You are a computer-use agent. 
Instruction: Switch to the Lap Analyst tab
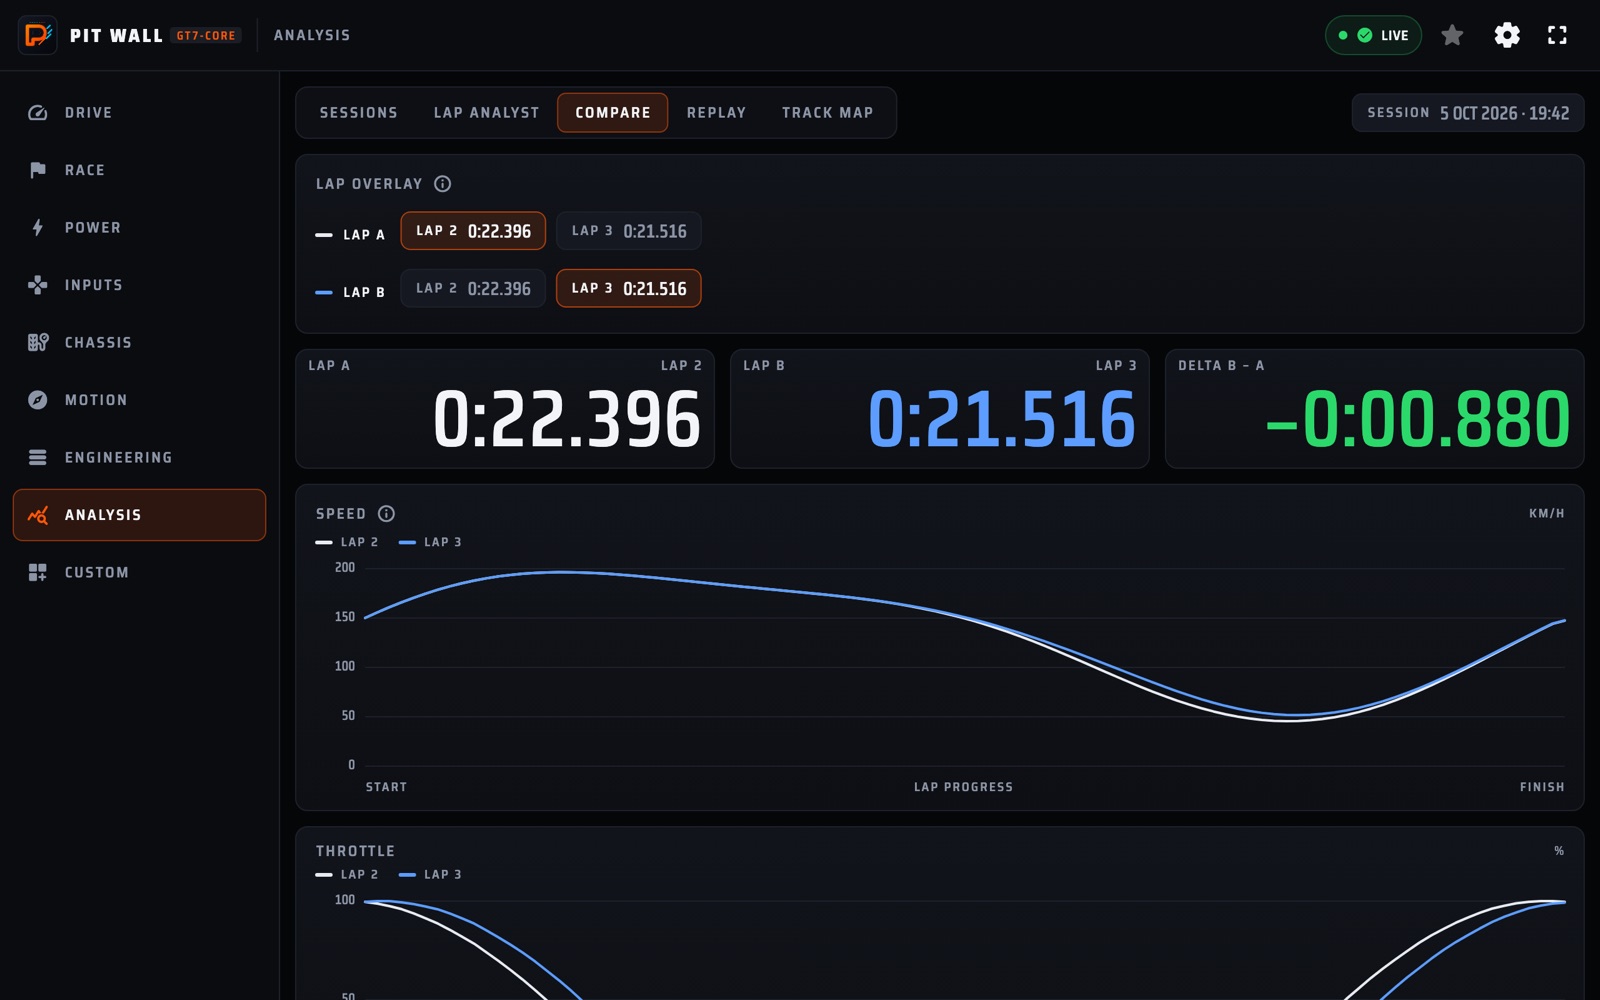[486, 113]
